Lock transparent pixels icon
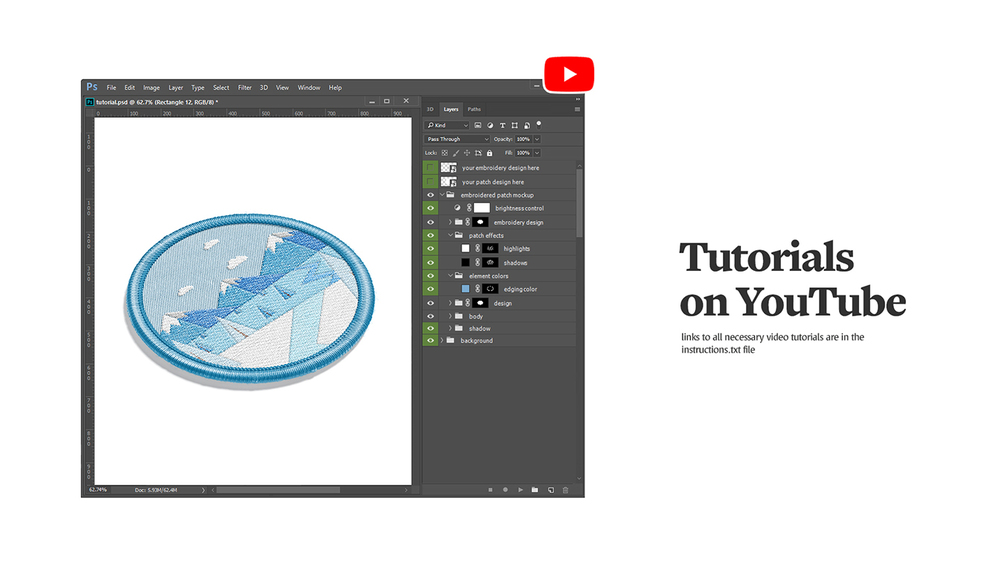The height and width of the screenshot is (565, 1005). pos(444,153)
